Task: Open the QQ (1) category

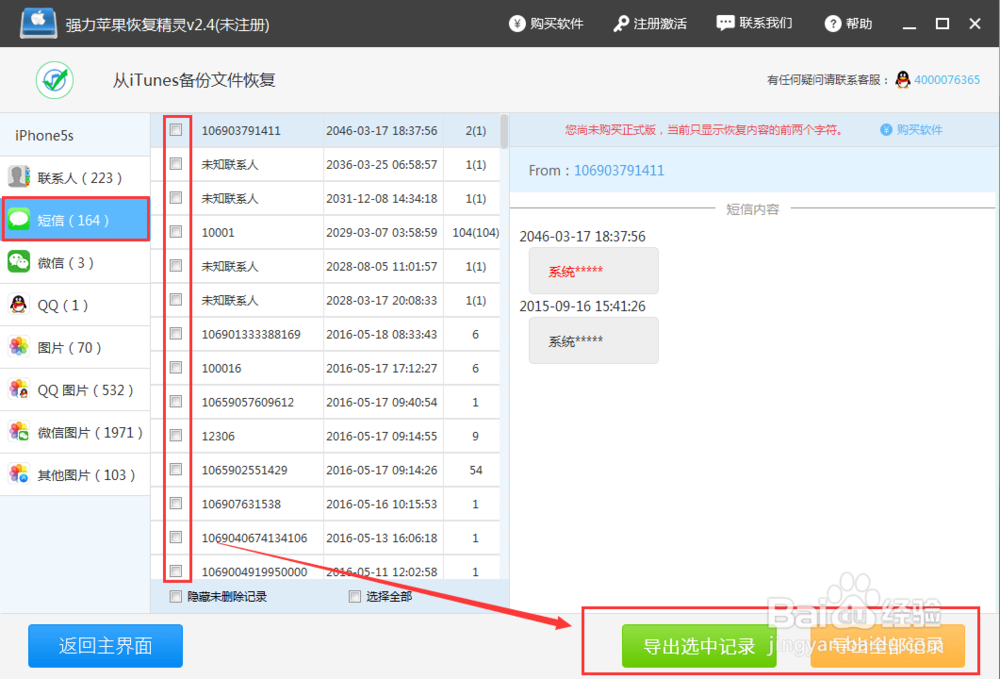Action: tap(75, 305)
